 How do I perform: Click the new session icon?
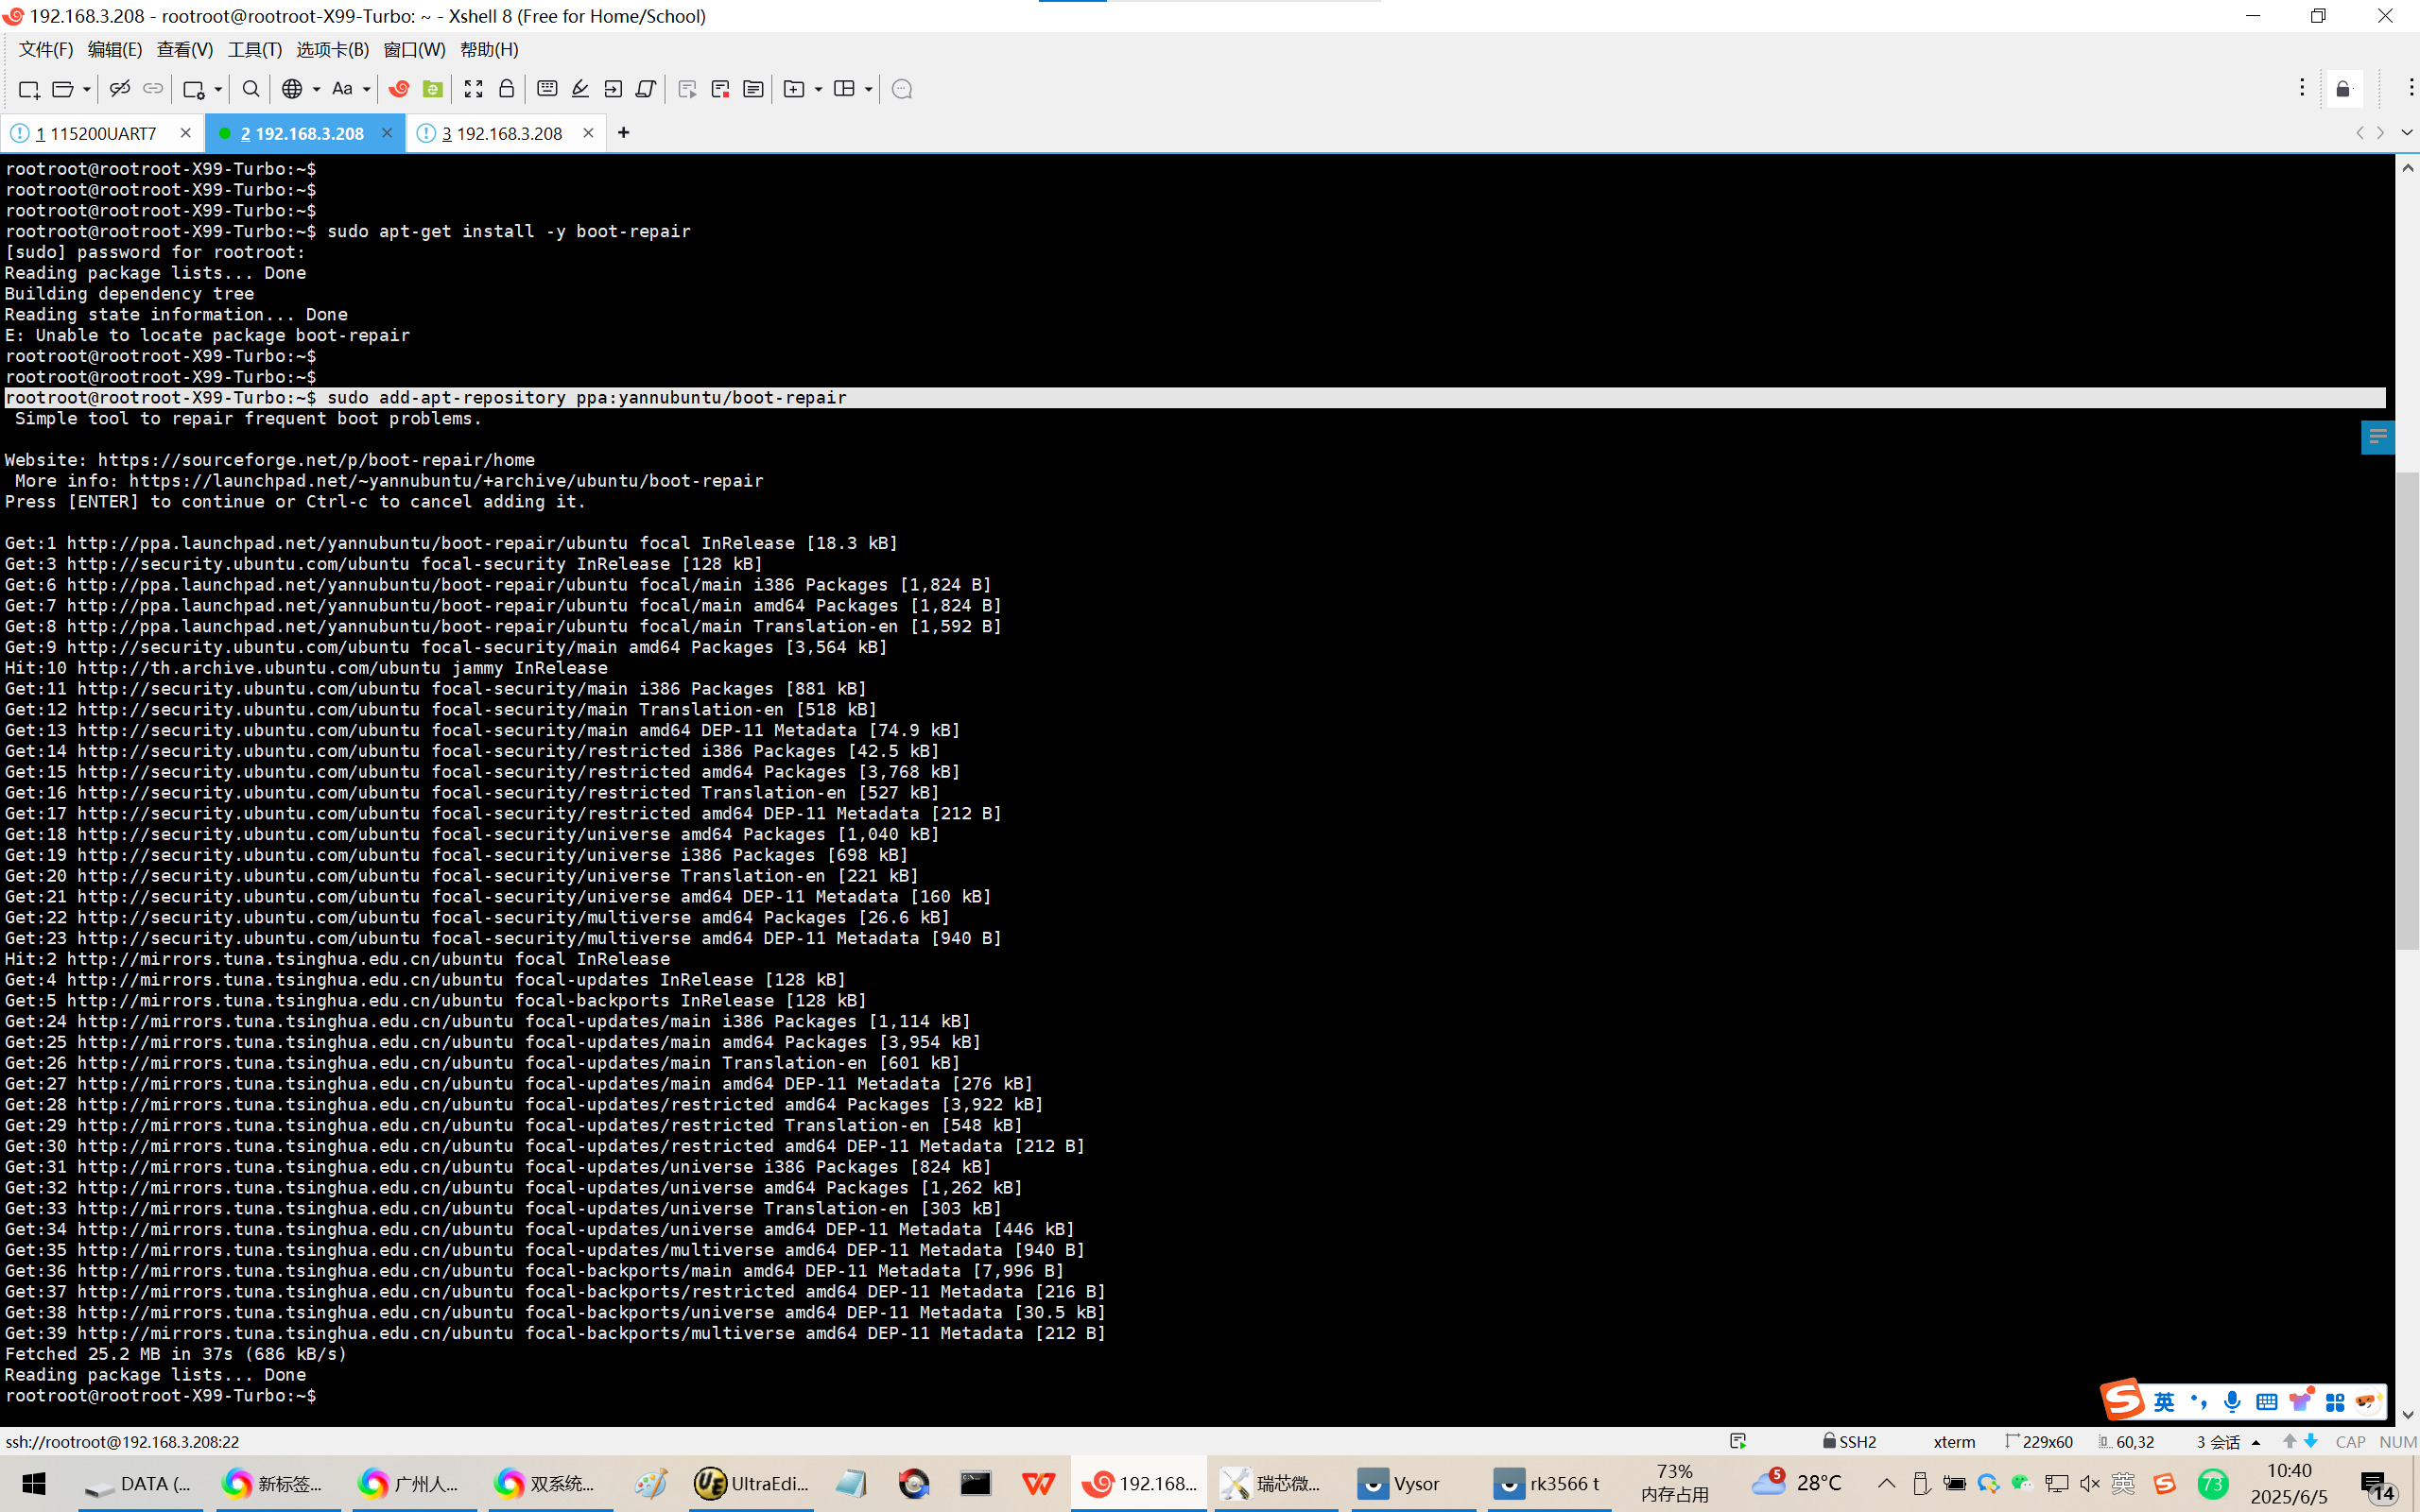pyautogui.click(x=28, y=89)
